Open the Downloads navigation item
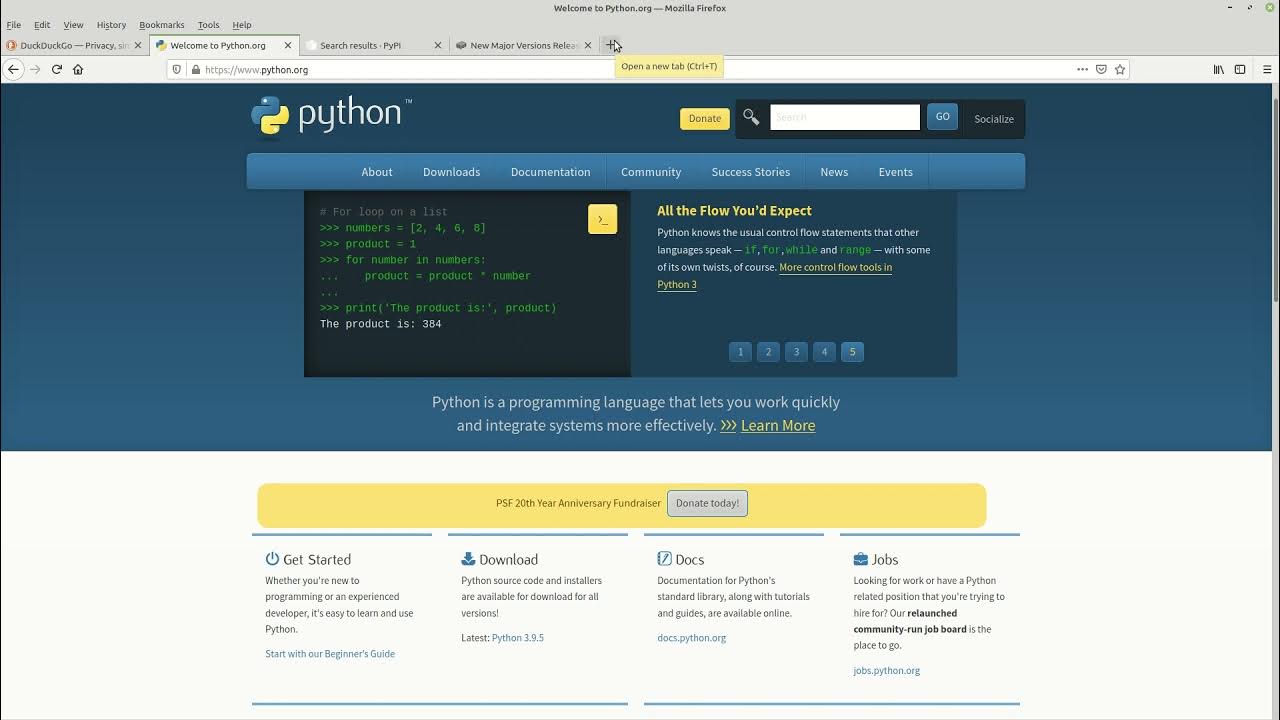1280x720 pixels. tap(451, 172)
